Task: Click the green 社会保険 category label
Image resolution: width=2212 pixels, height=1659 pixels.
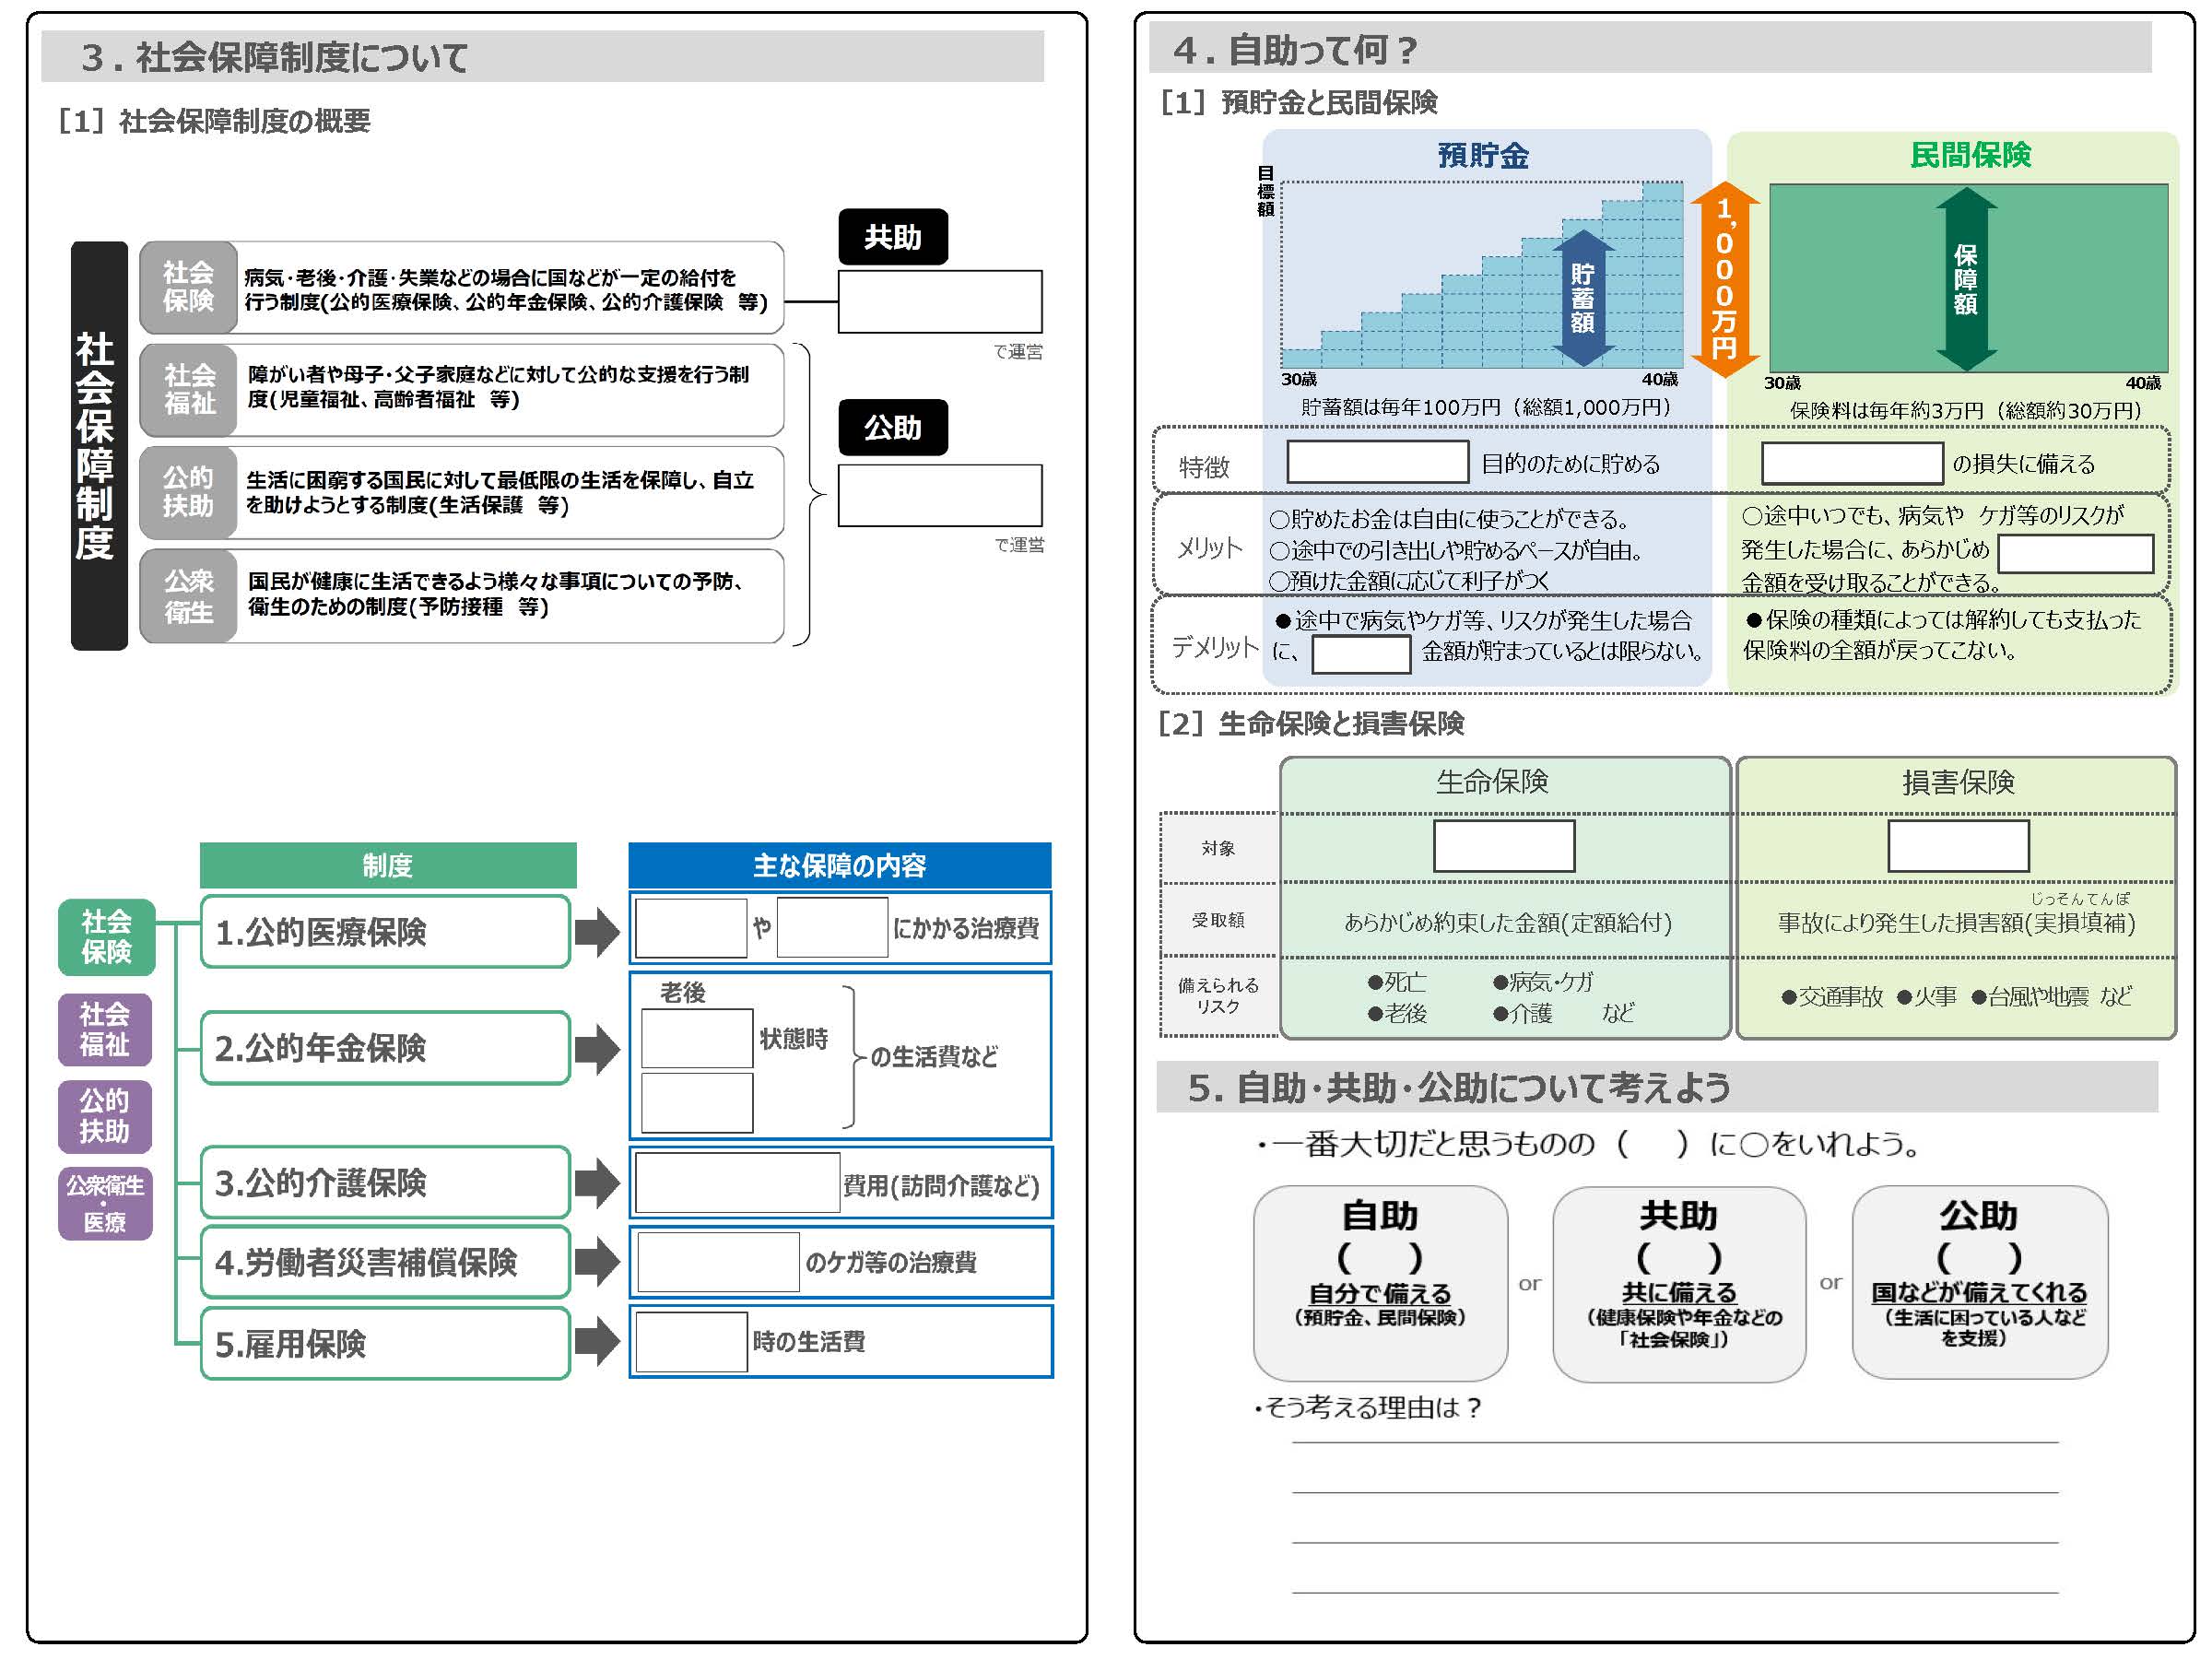Action: [106, 937]
